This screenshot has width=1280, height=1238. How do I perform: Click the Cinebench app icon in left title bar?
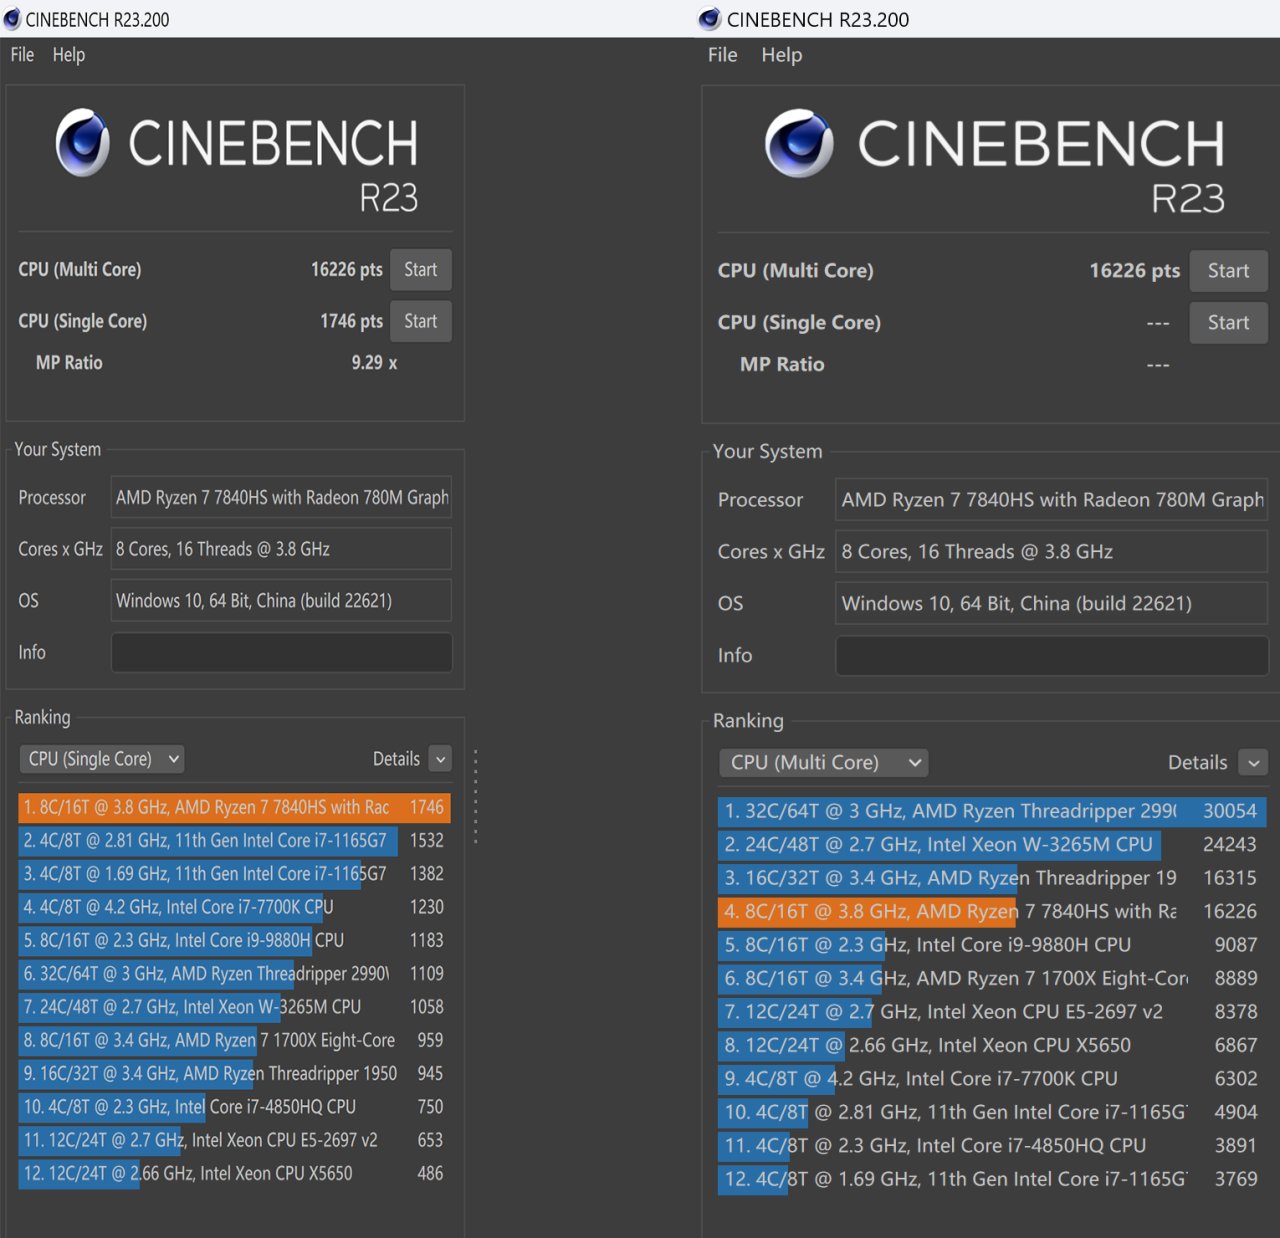[12, 19]
